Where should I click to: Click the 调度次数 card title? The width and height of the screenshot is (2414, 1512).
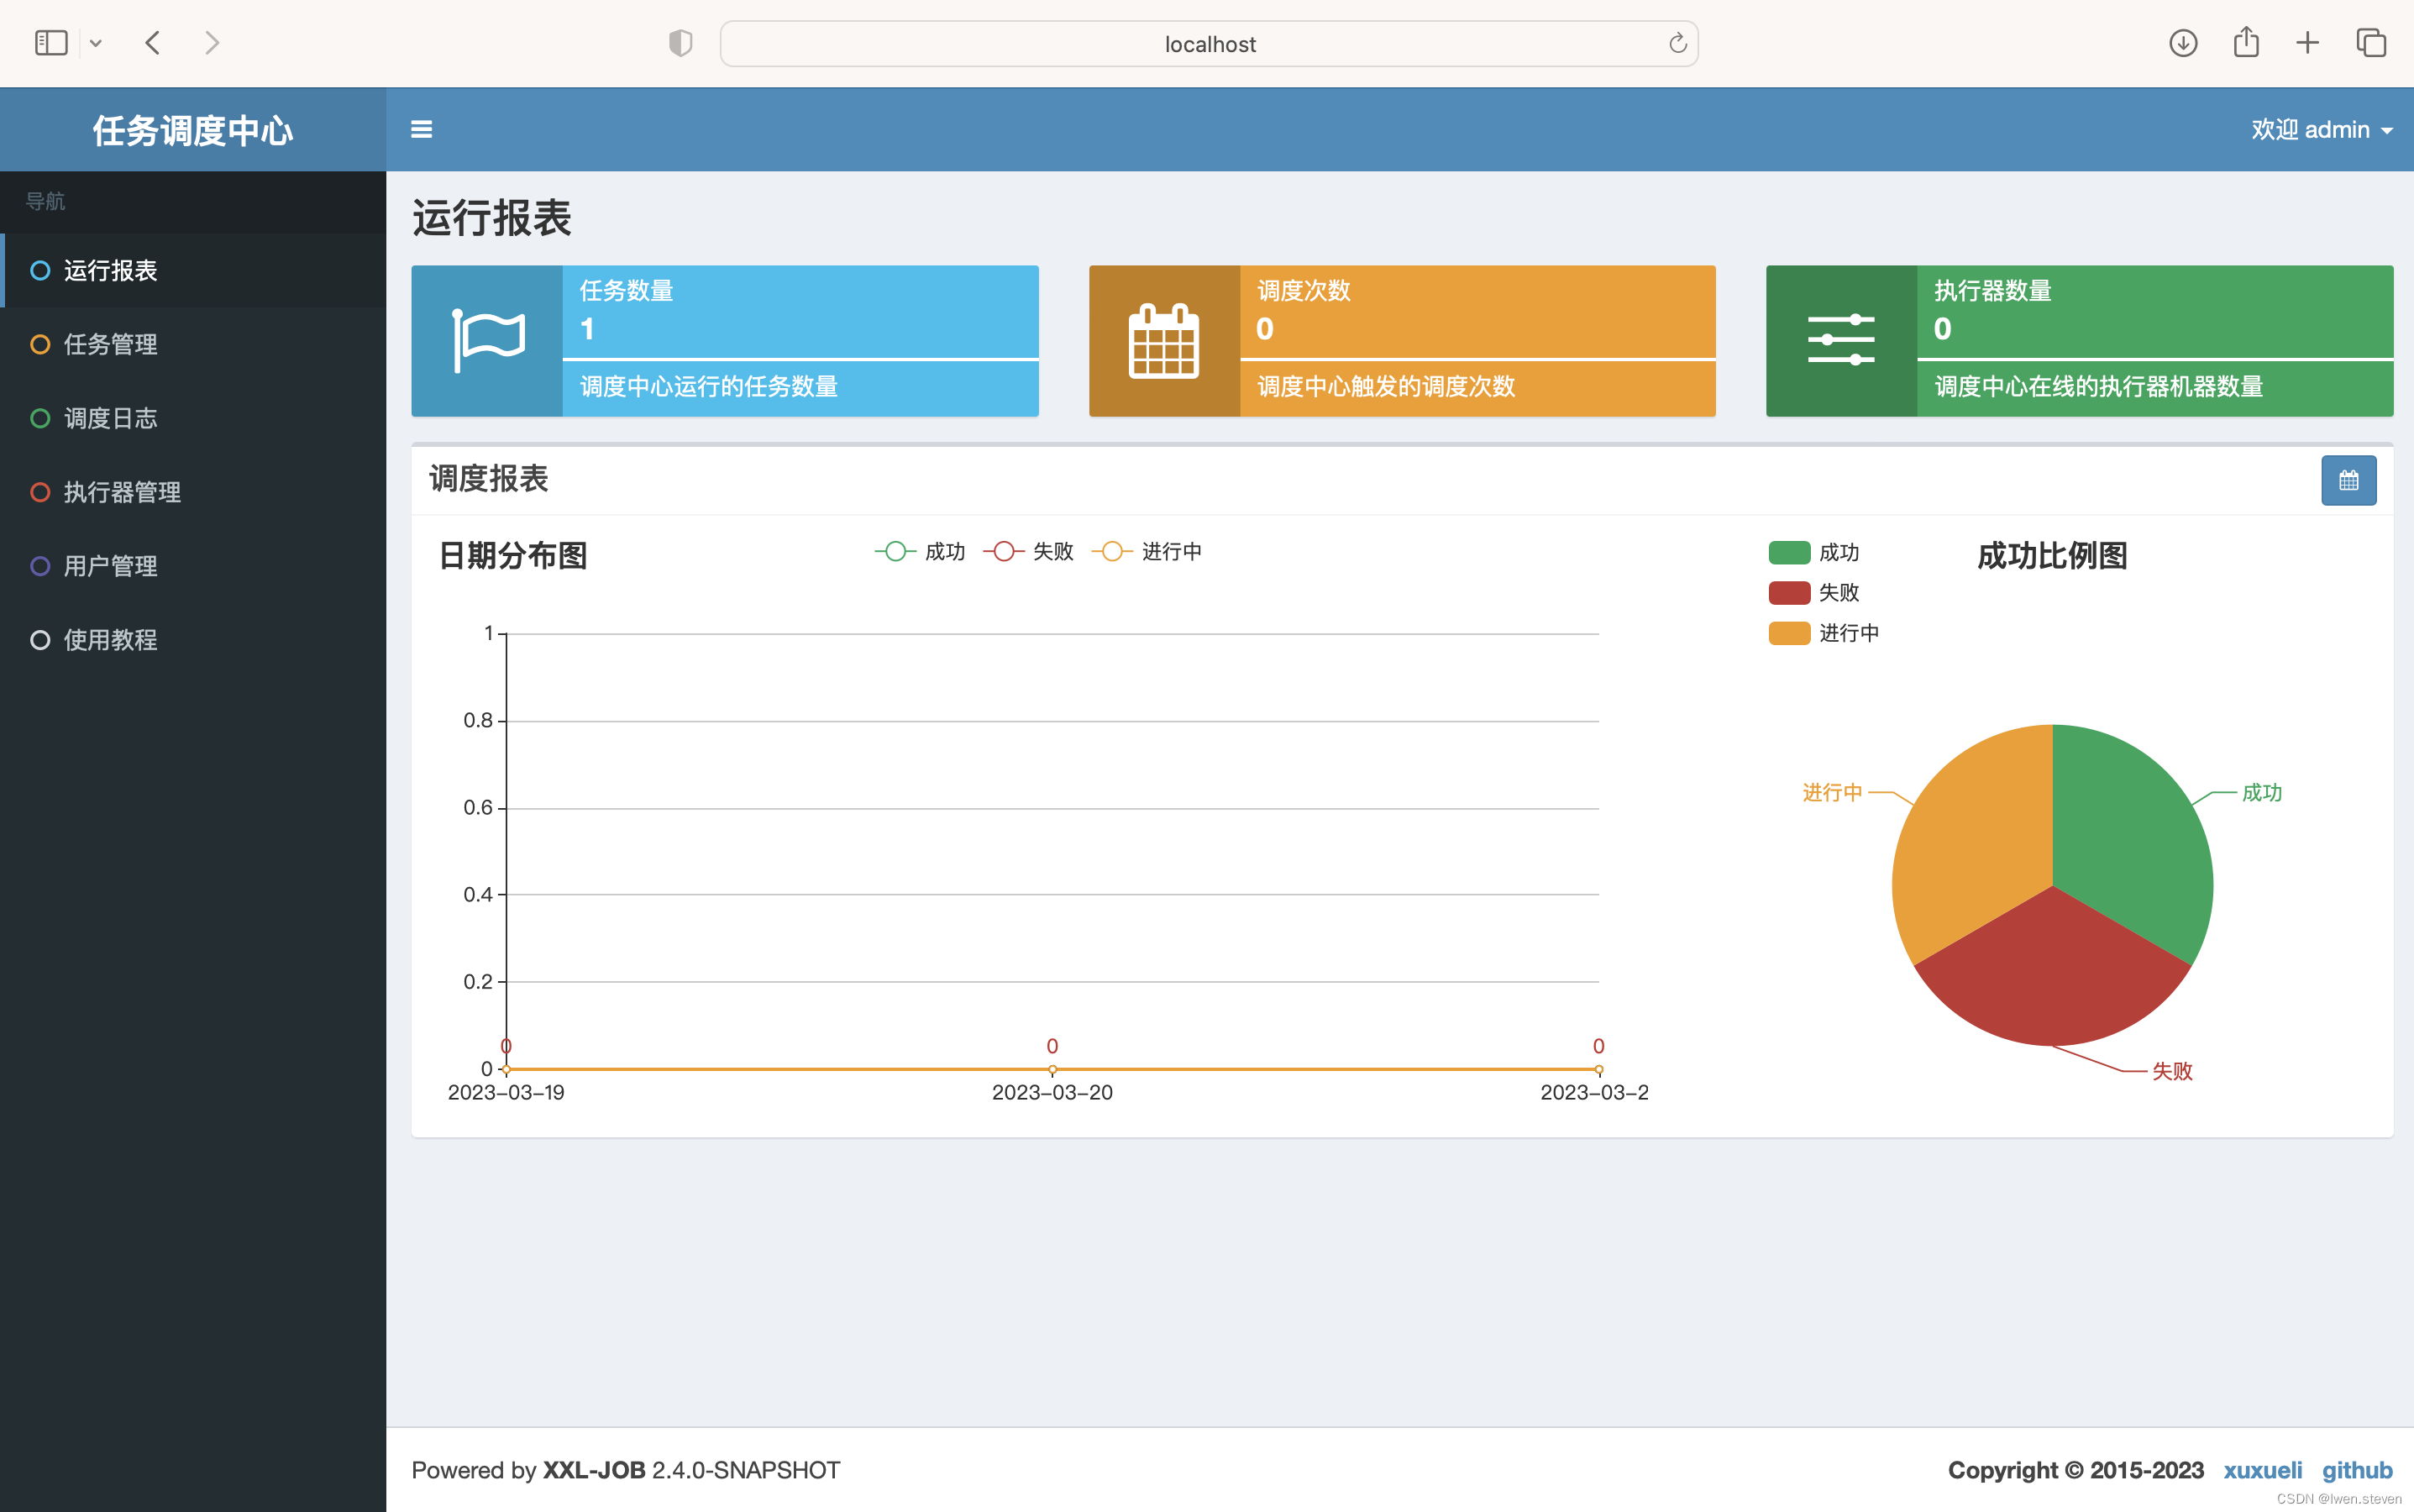[1304, 290]
